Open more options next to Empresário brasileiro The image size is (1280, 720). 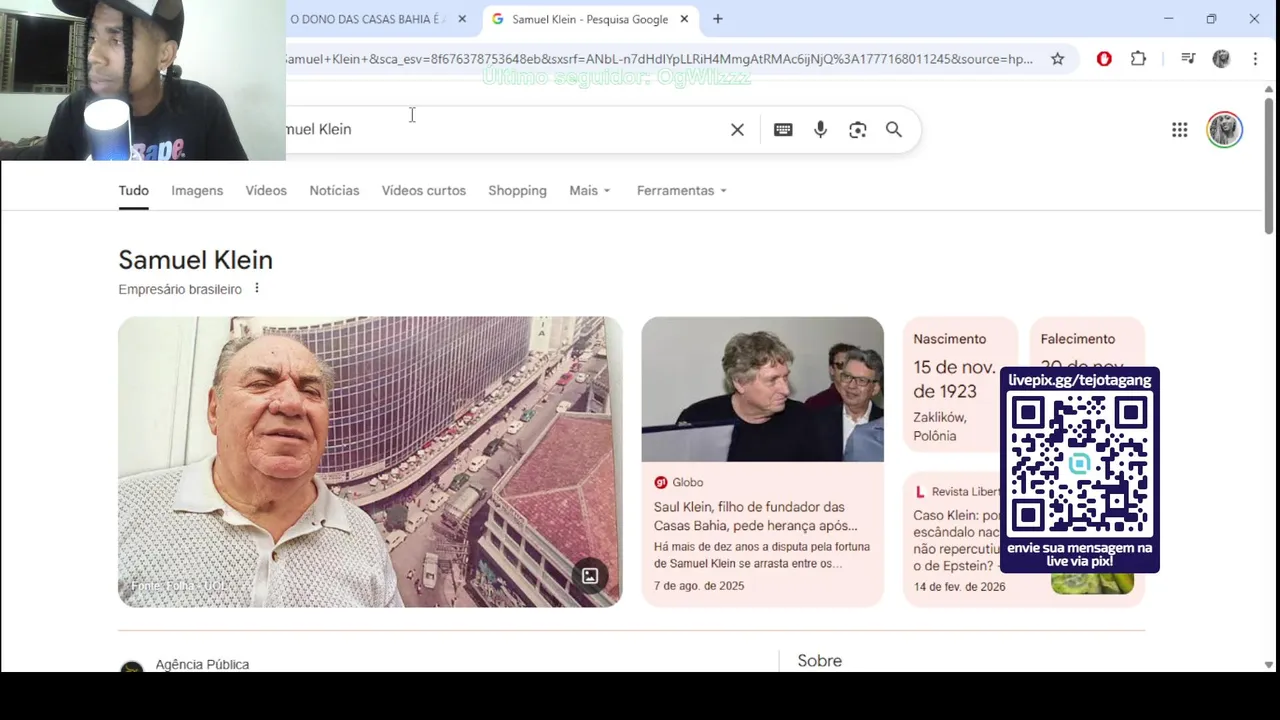[256, 289]
